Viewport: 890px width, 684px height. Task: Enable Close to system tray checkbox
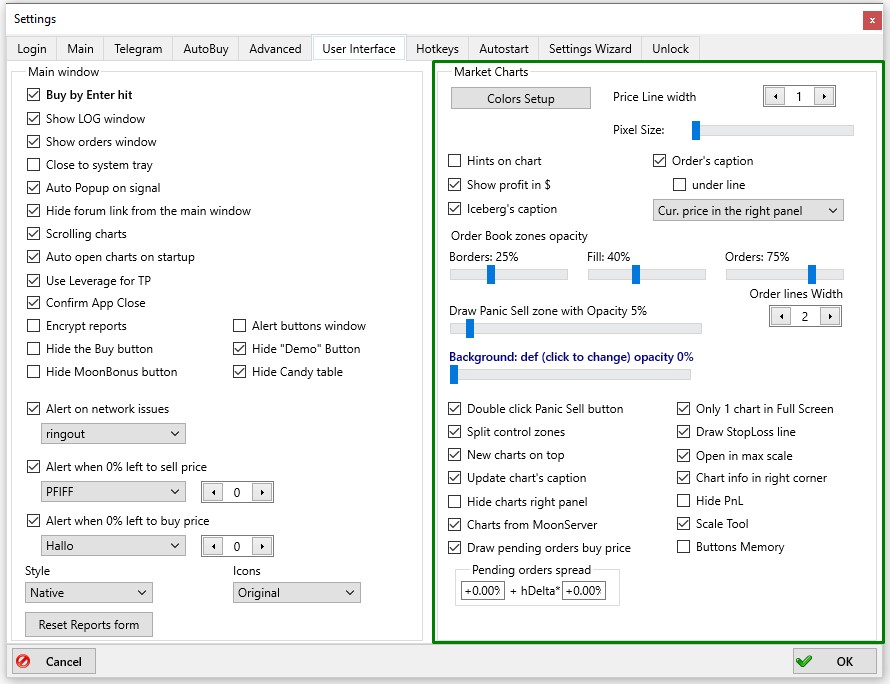pyautogui.click(x=33, y=165)
